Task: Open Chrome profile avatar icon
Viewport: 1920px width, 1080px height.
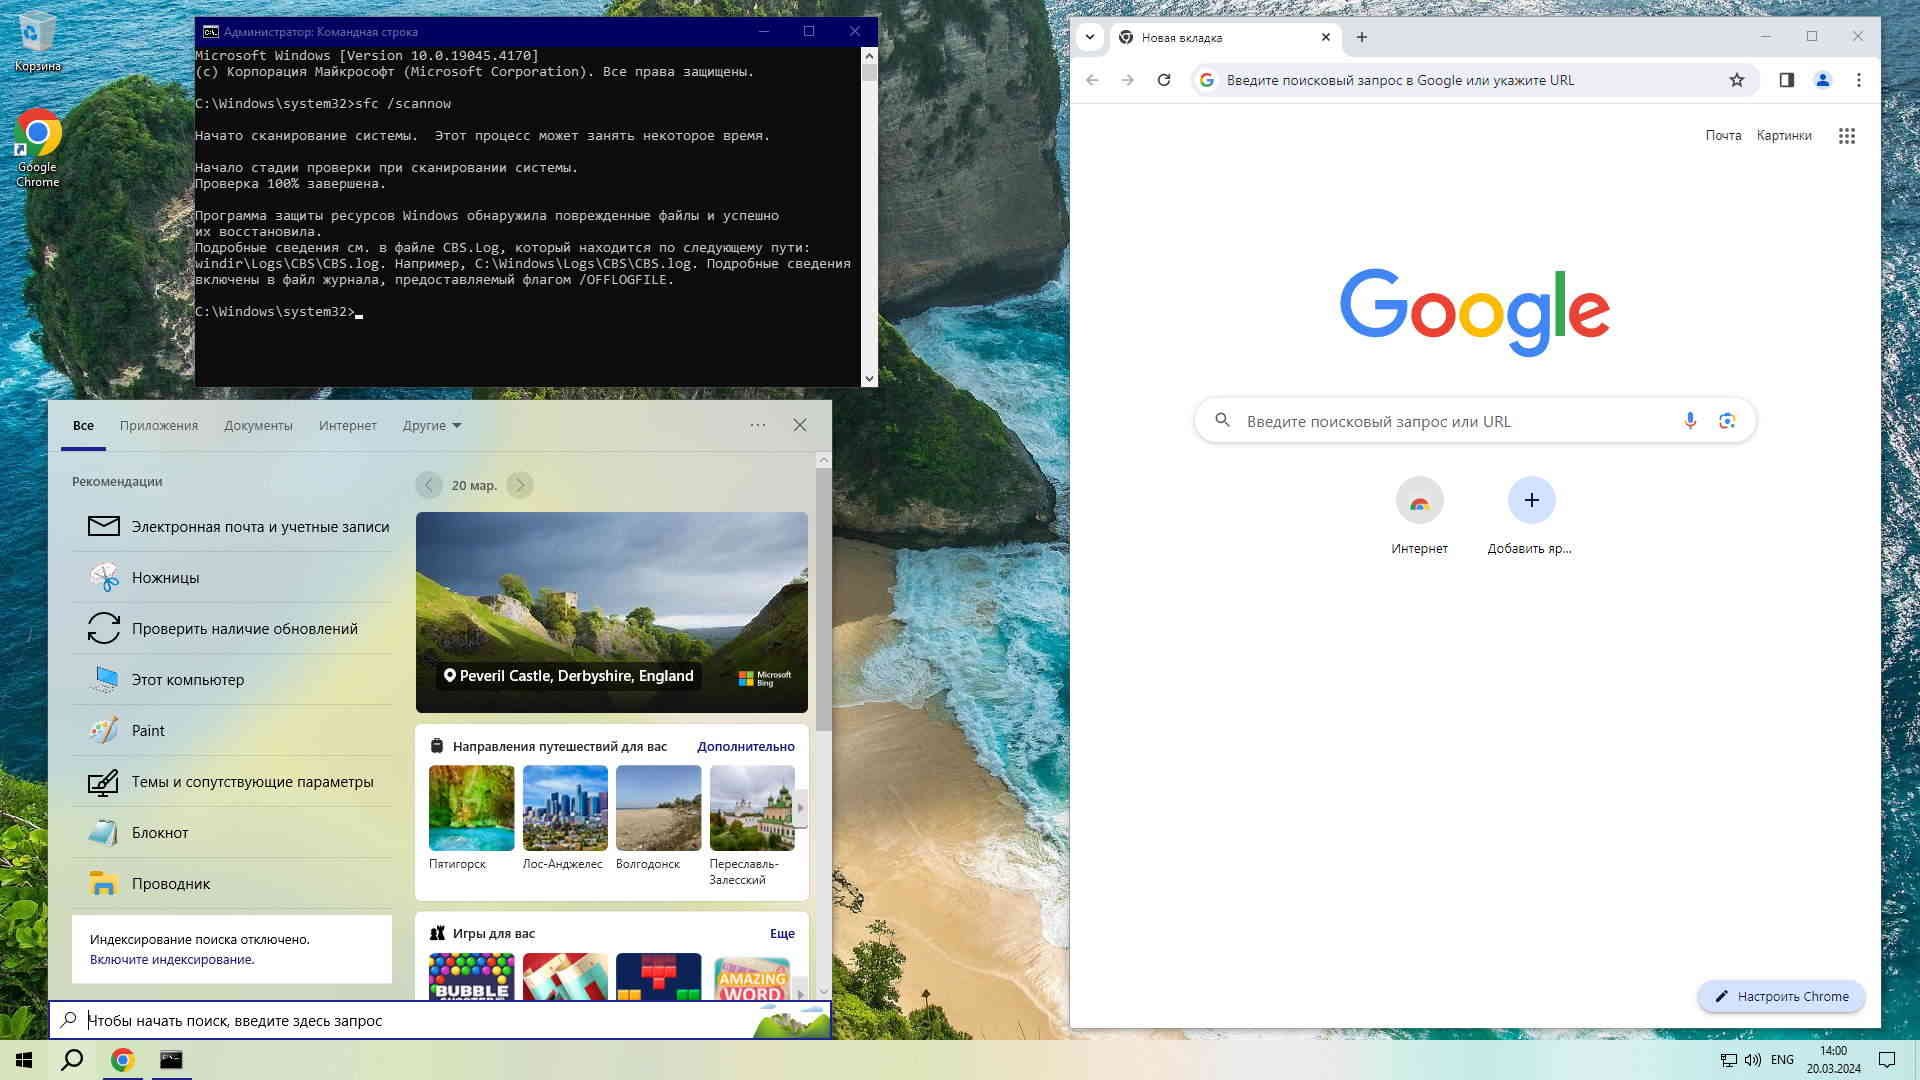Action: [1822, 80]
